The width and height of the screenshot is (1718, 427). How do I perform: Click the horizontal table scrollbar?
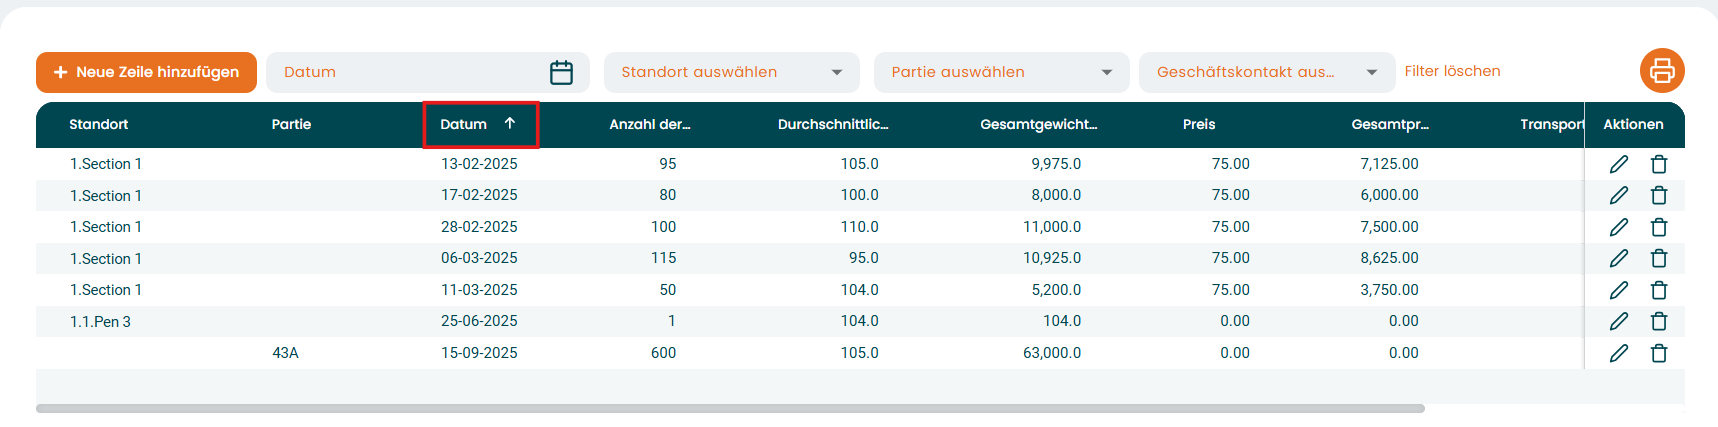coord(730,408)
